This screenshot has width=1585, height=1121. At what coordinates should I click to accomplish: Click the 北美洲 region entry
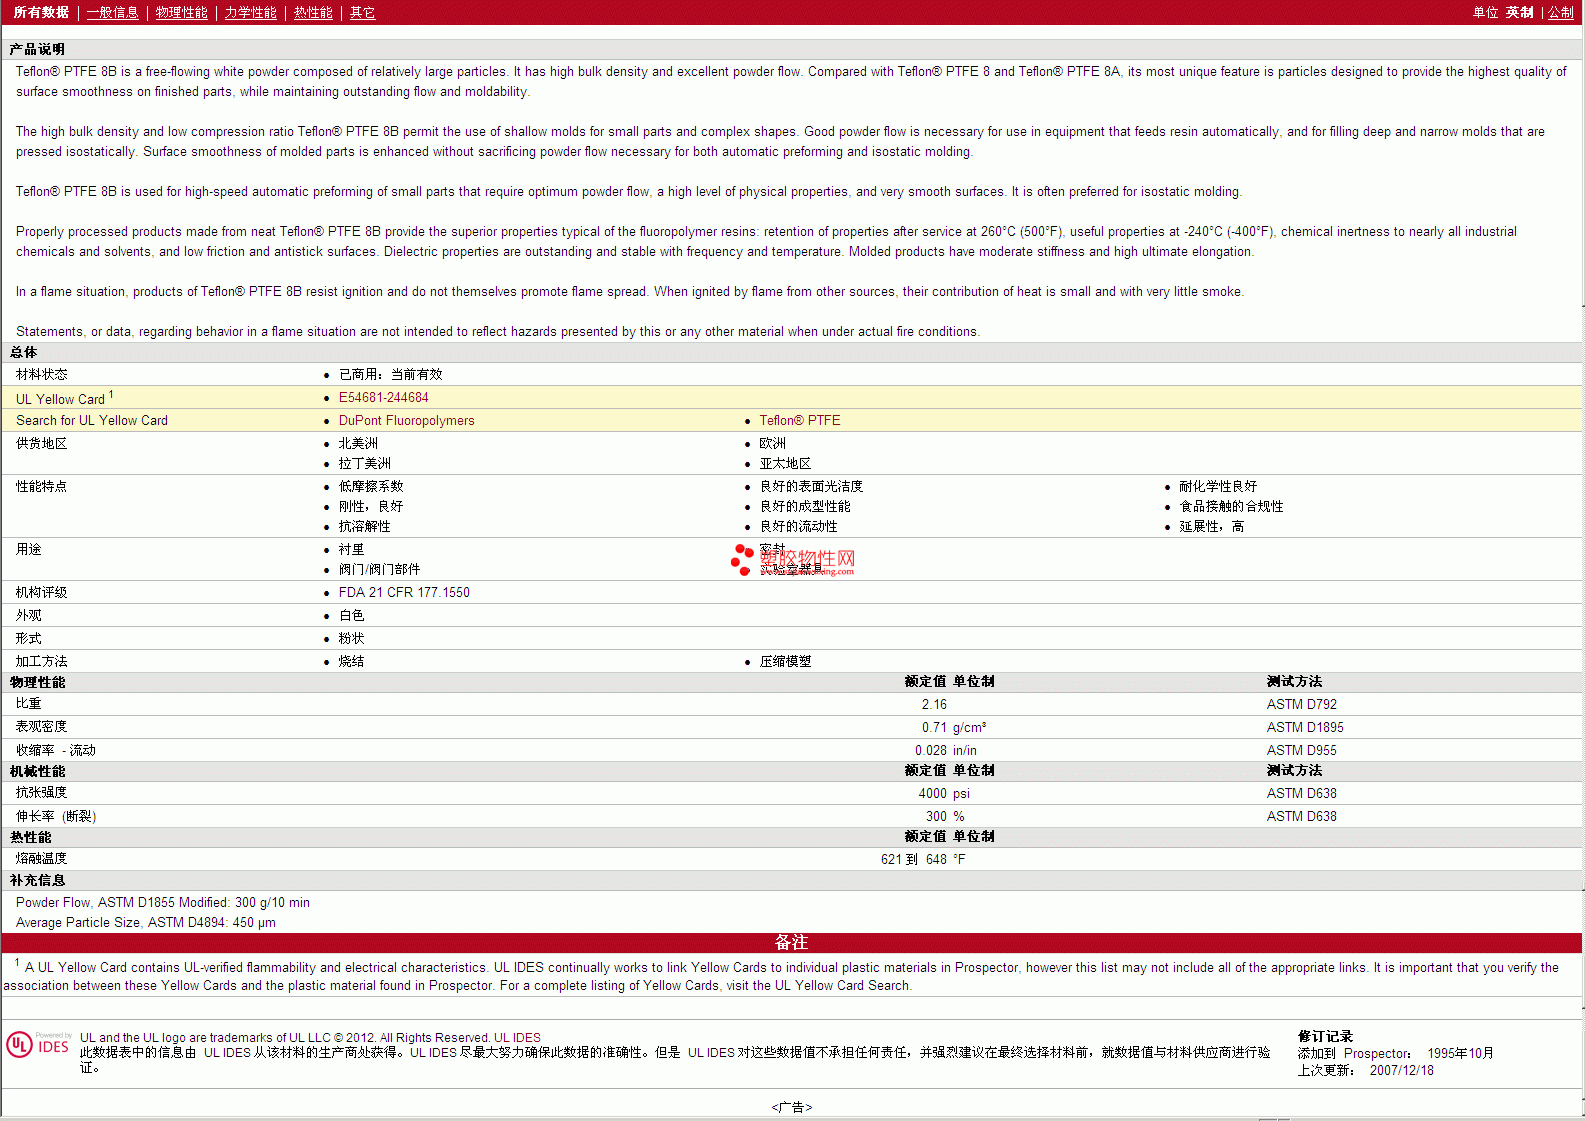358,443
